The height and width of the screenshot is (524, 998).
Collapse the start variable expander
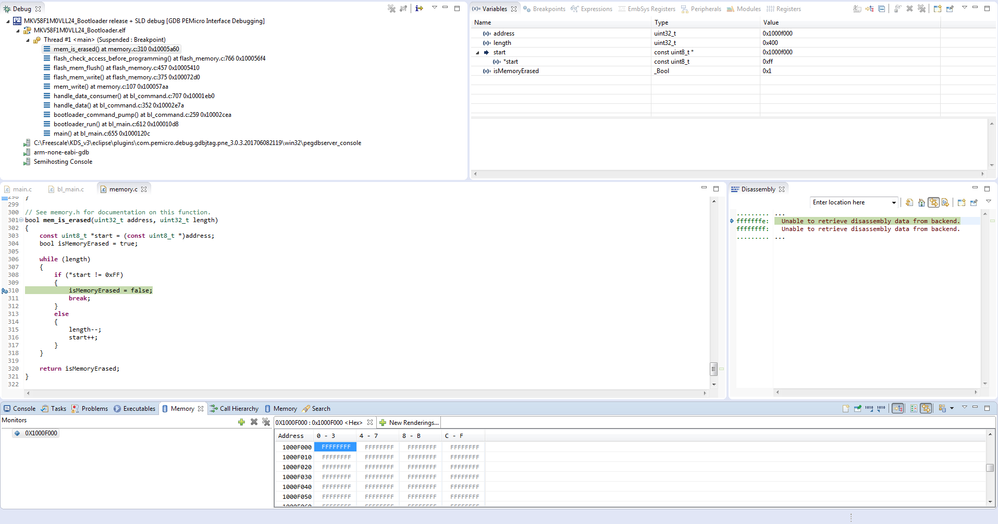pos(478,52)
